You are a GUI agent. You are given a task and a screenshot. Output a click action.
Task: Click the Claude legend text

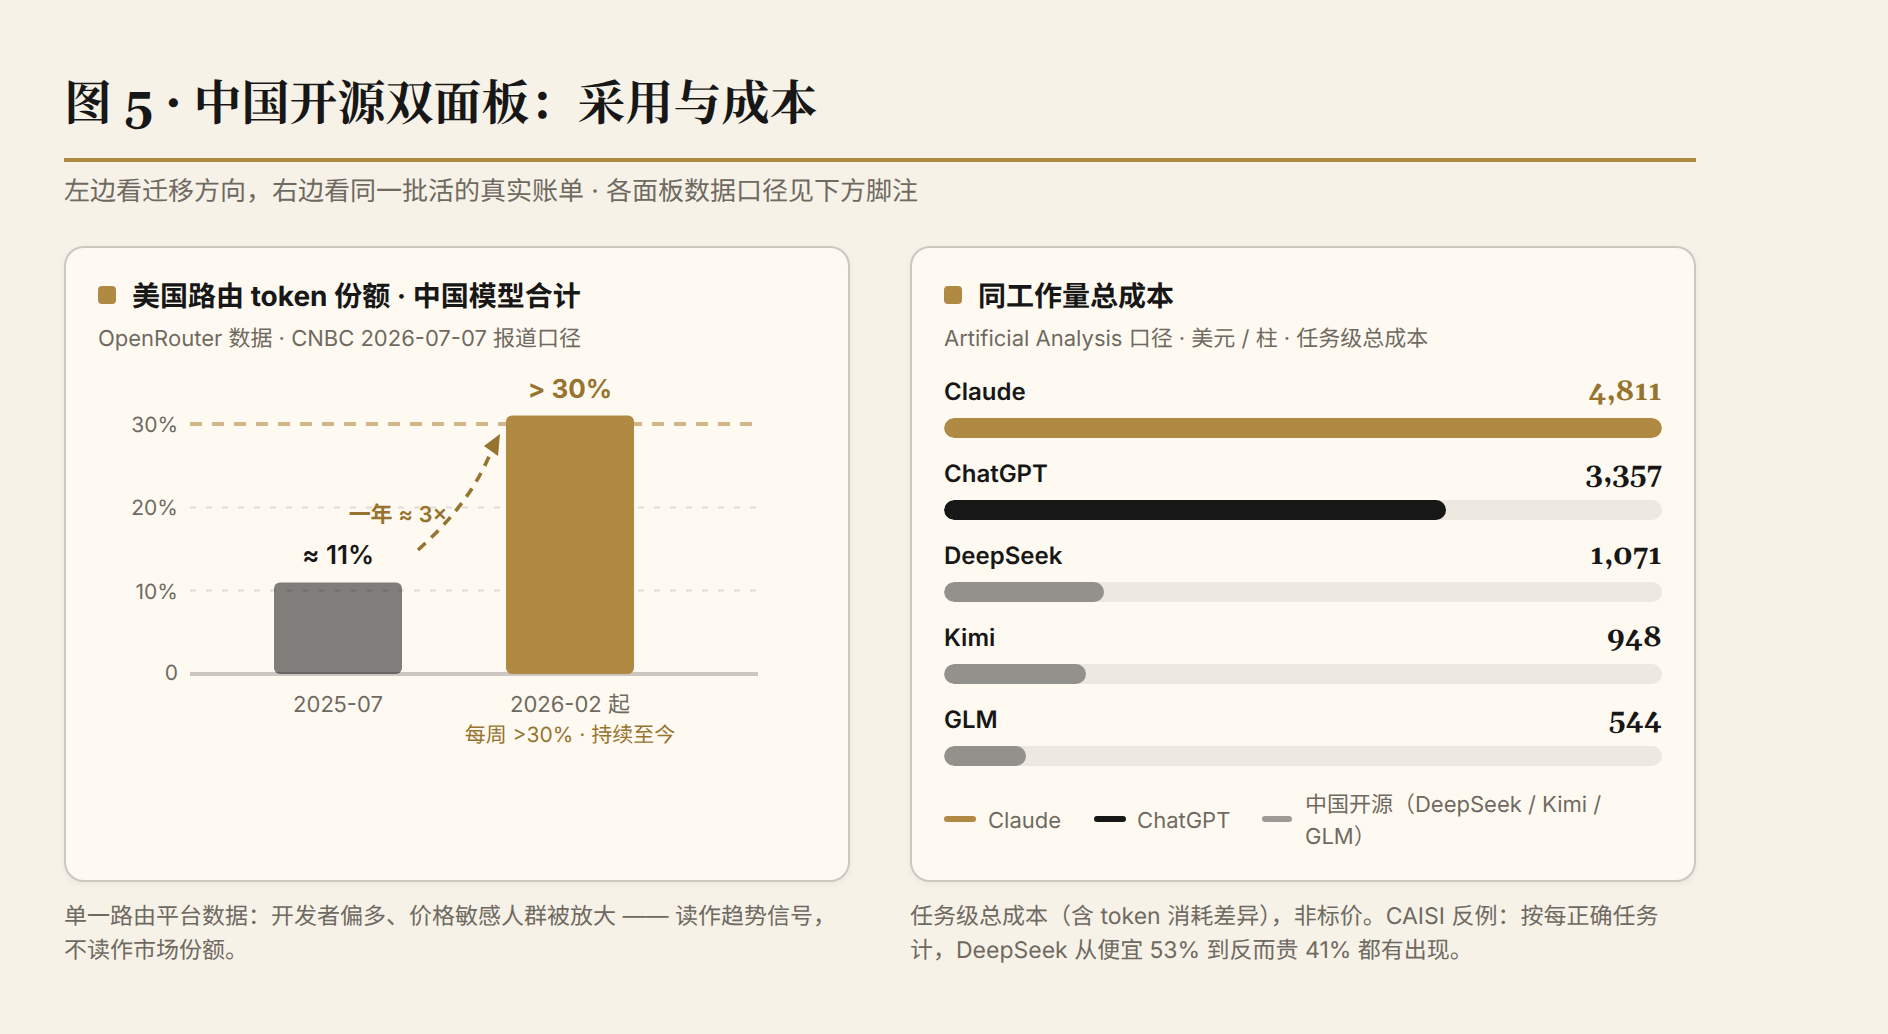tap(1024, 820)
